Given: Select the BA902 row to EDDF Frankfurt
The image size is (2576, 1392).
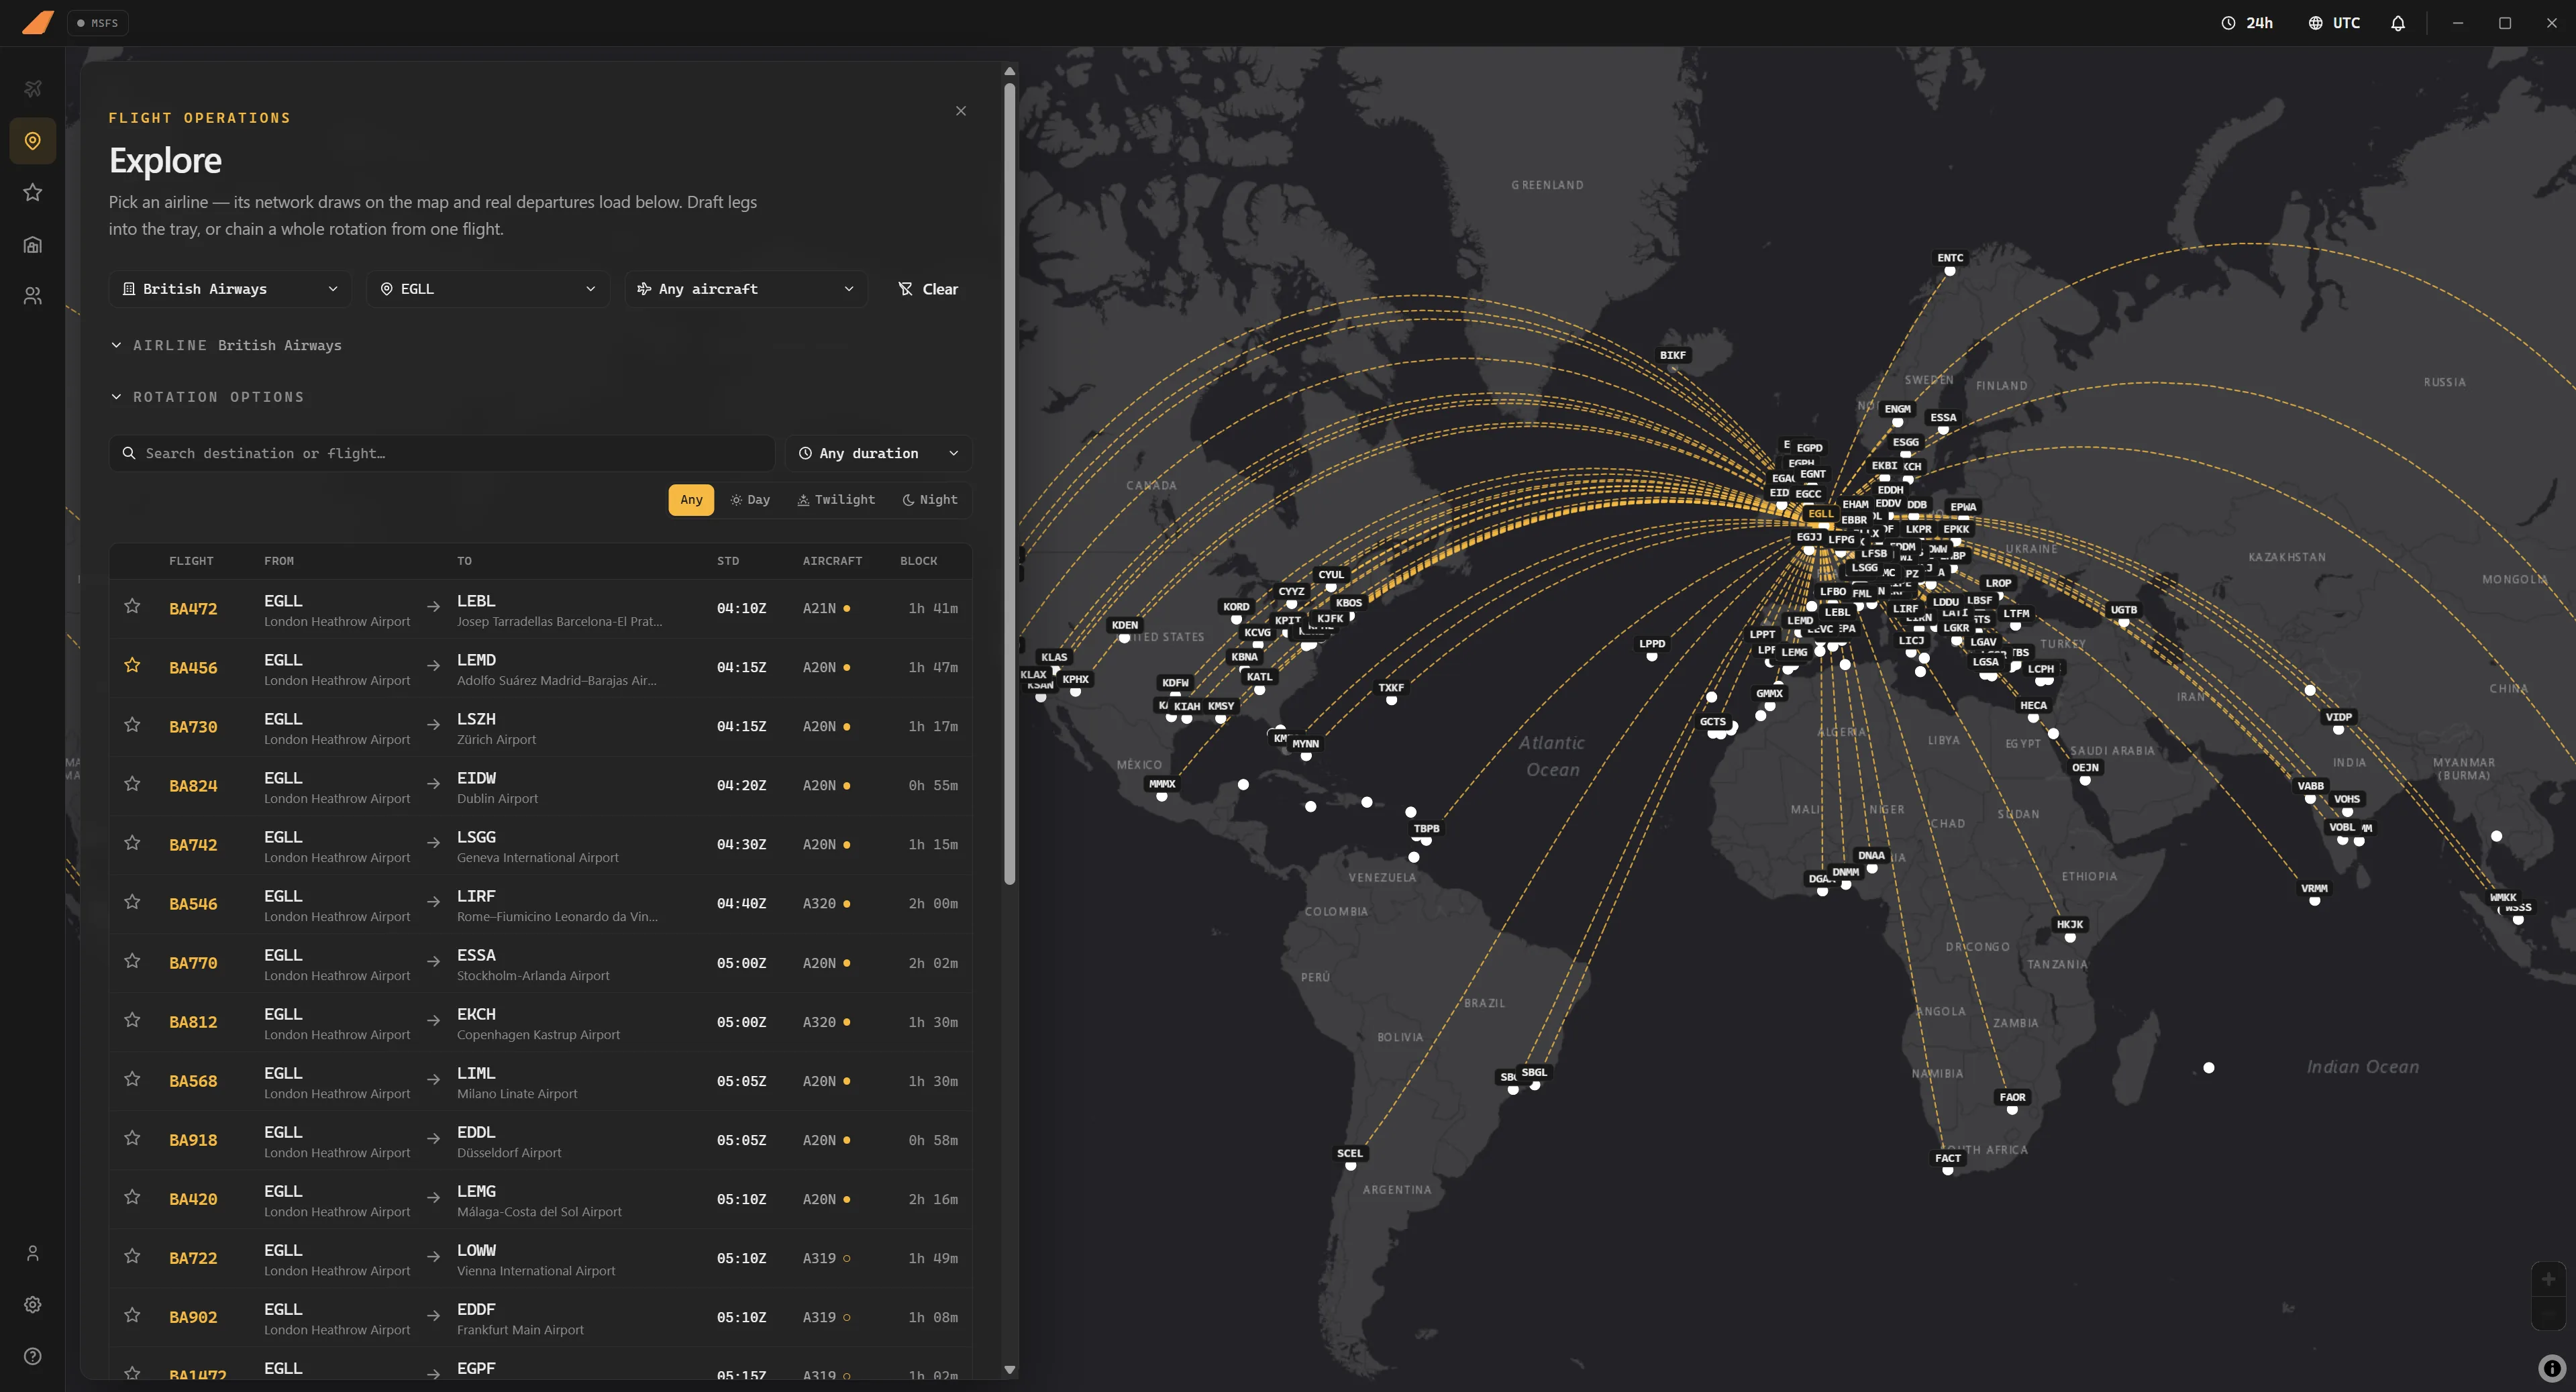Looking at the screenshot, I should point(540,1317).
